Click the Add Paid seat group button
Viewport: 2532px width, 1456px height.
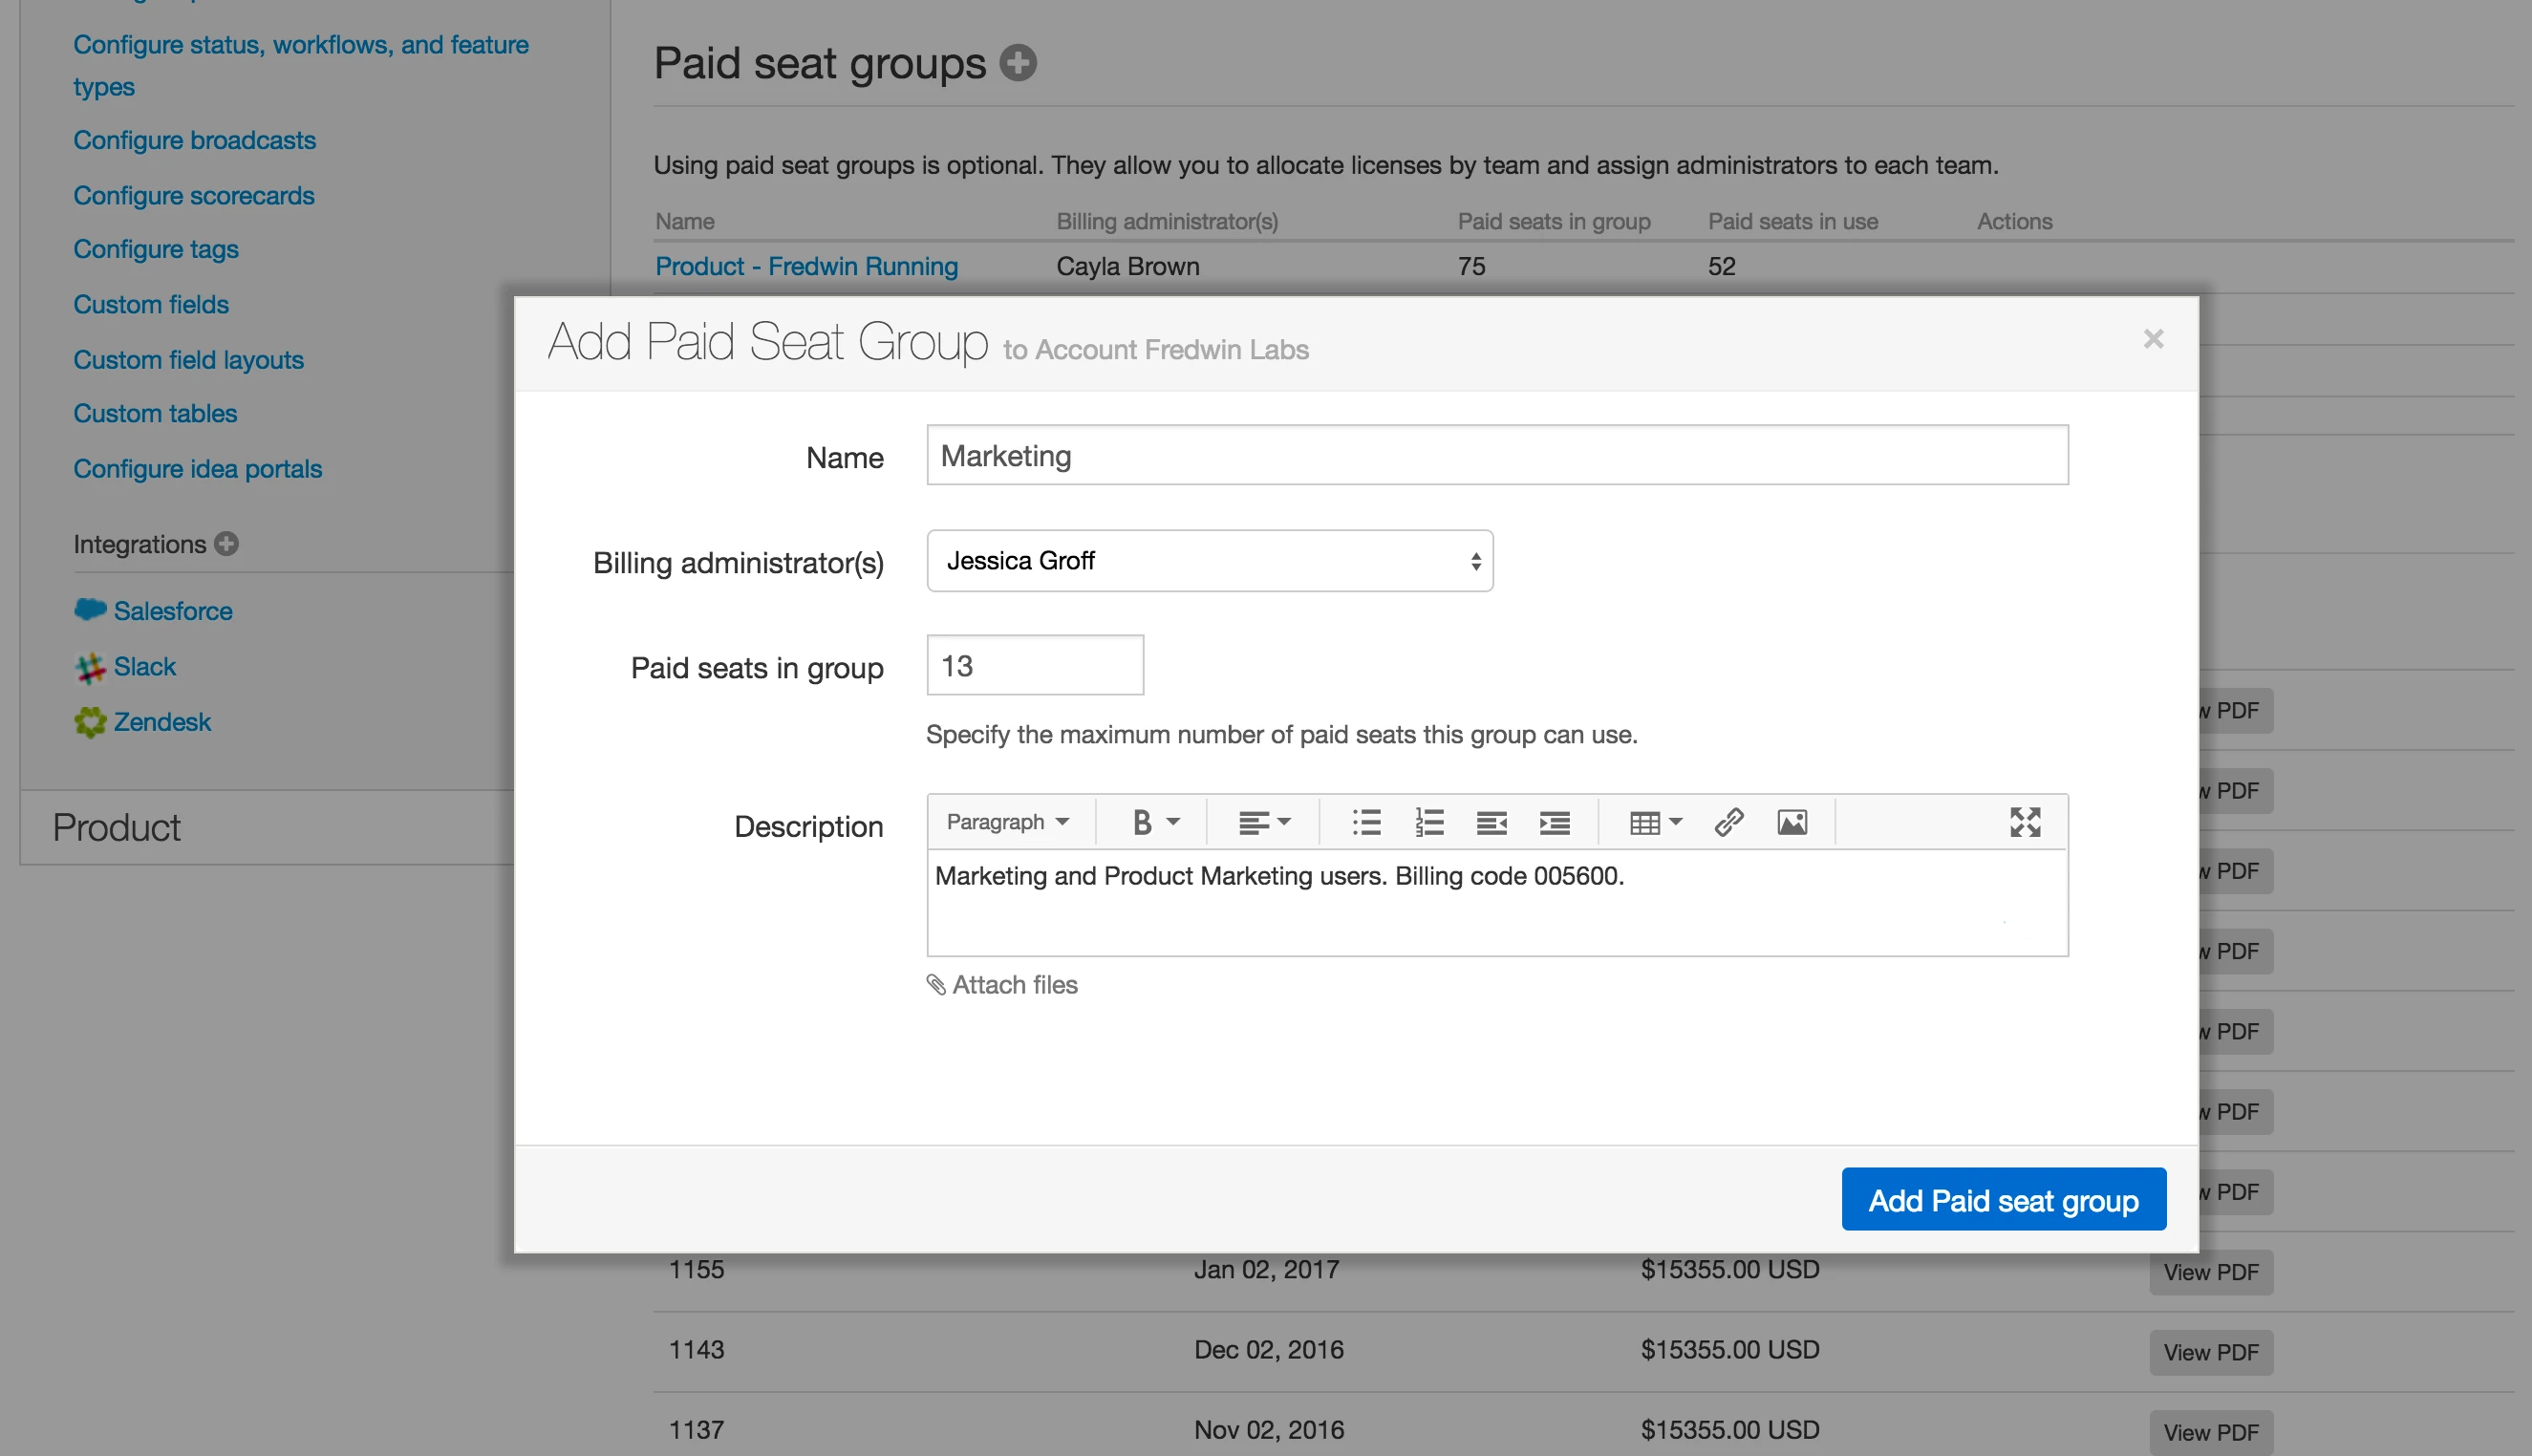click(x=2003, y=1200)
